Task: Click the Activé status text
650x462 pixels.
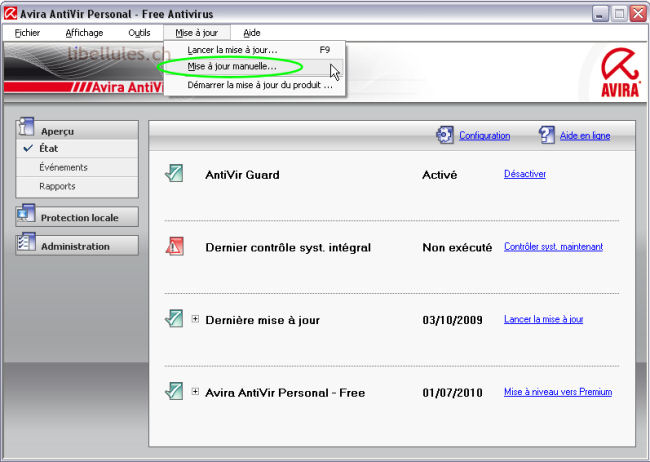Action: [439, 175]
